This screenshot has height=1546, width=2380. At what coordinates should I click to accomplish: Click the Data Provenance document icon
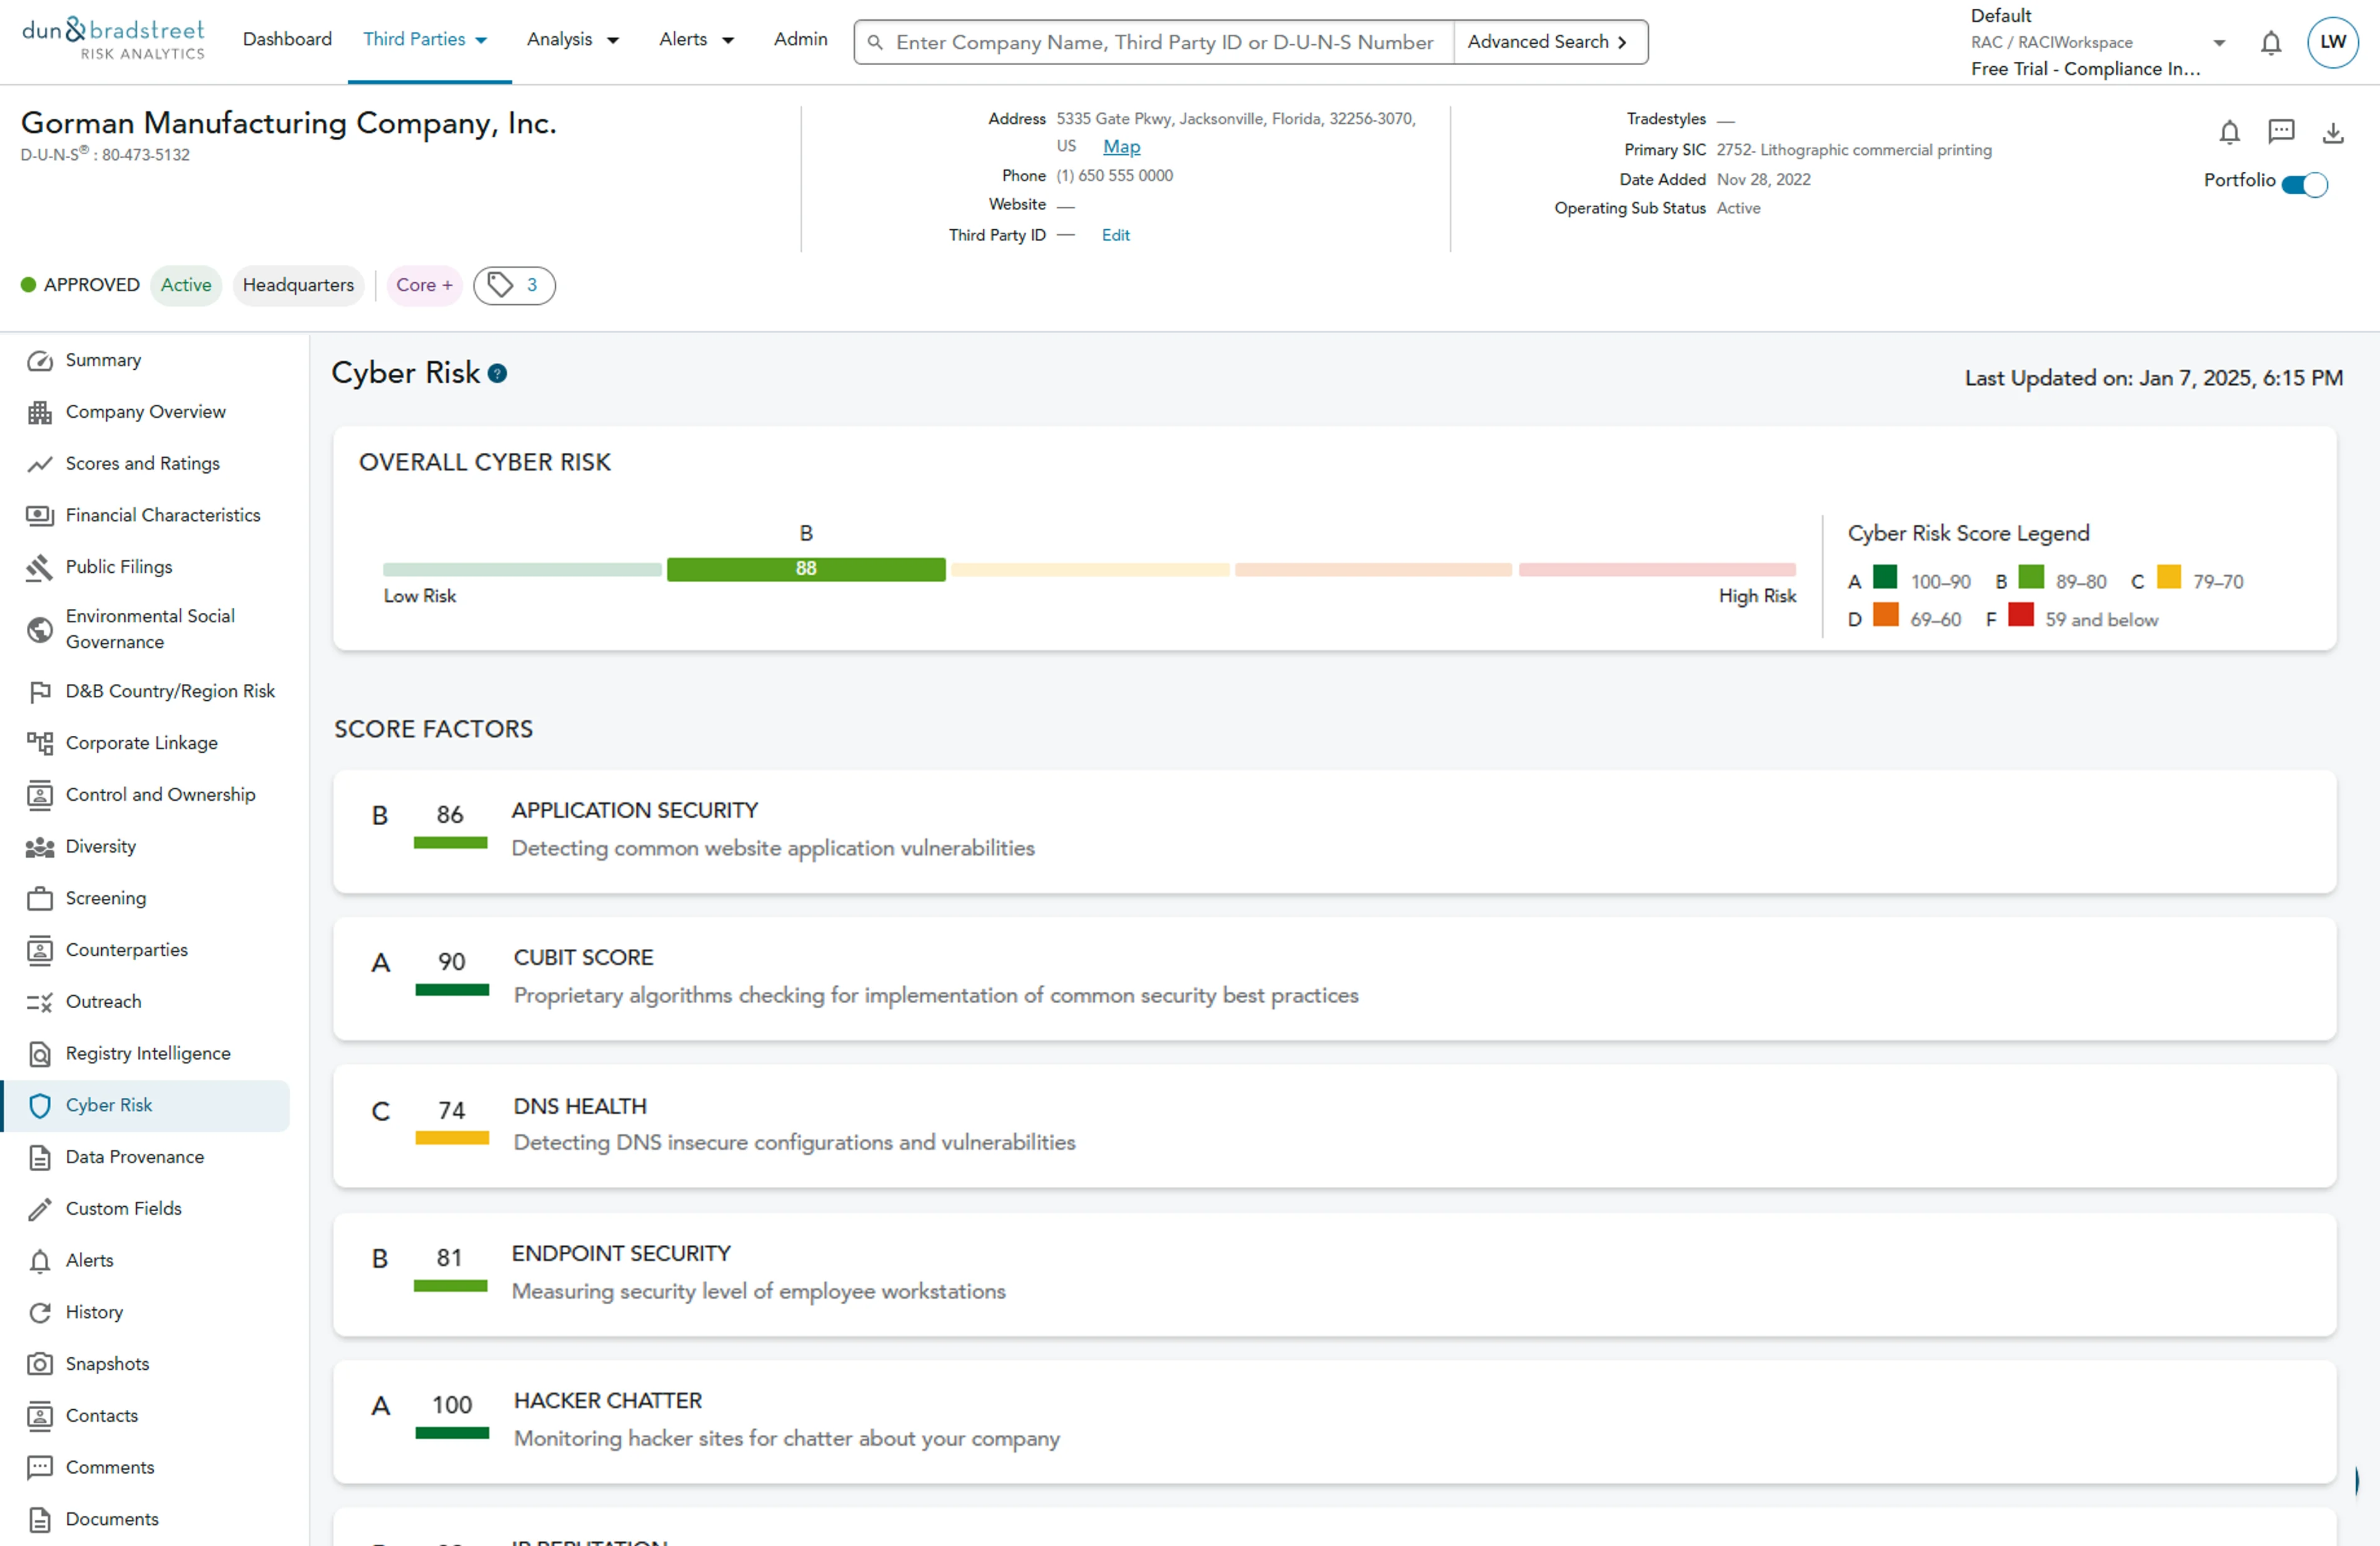click(x=40, y=1158)
